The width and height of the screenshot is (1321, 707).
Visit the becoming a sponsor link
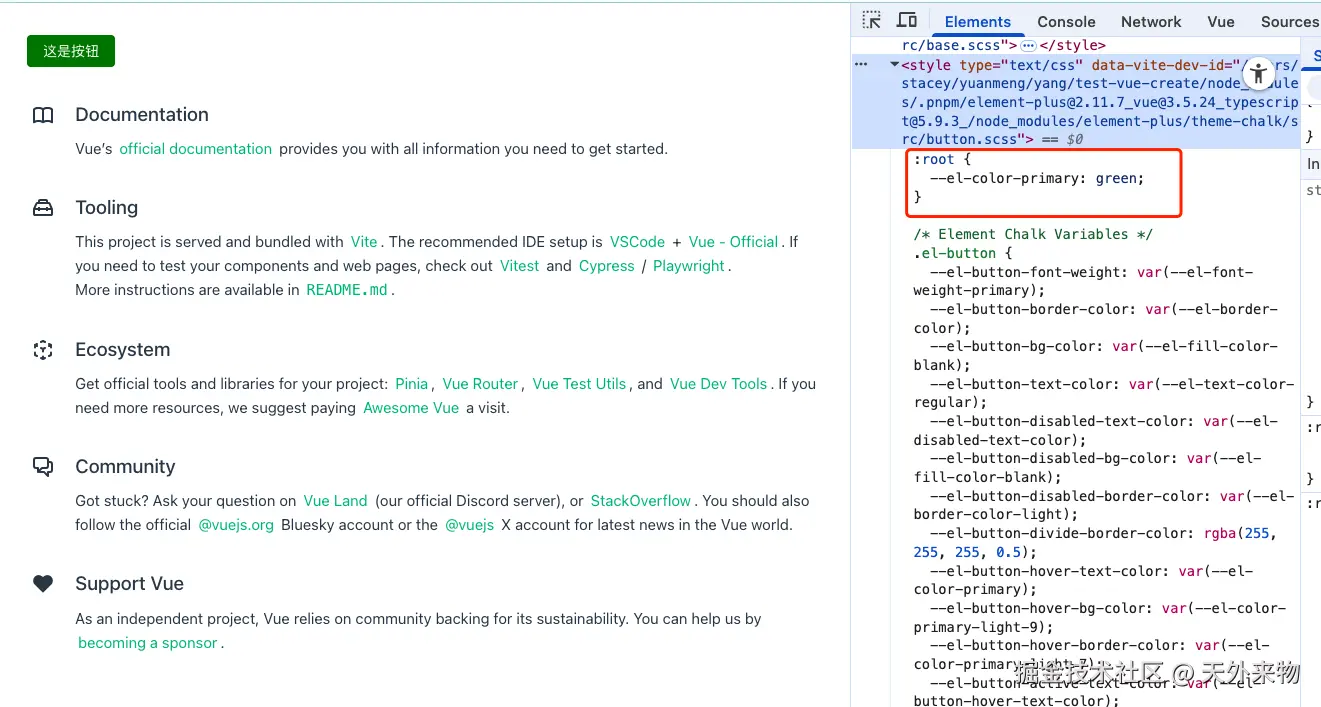tap(148, 643)
